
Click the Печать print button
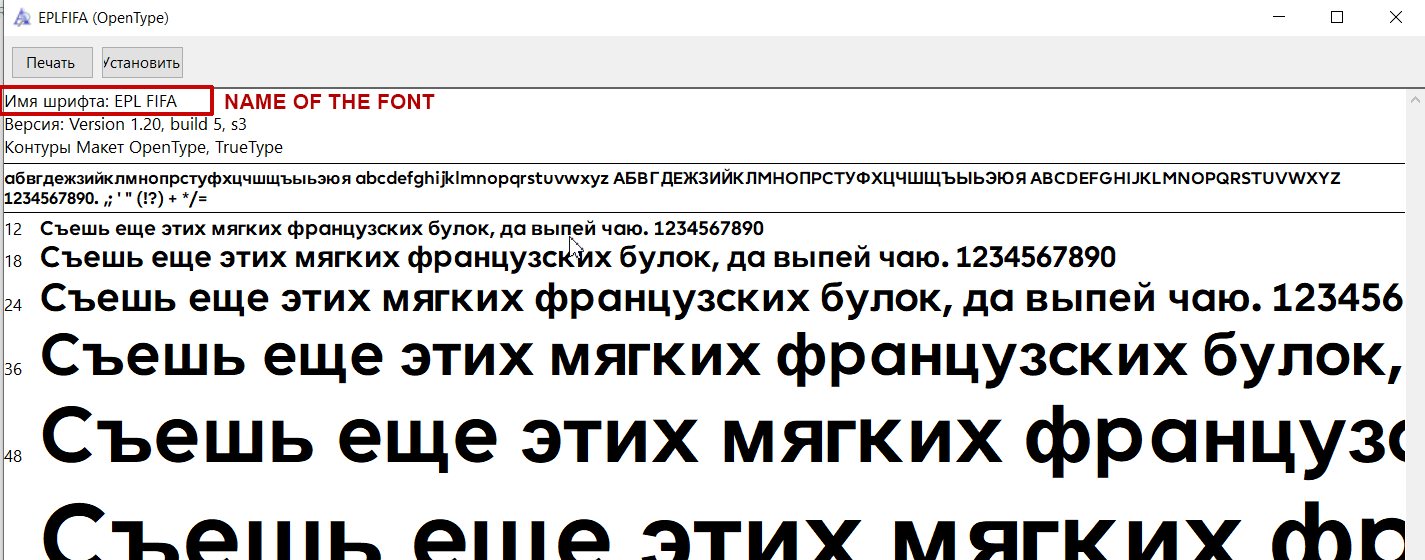52,62
